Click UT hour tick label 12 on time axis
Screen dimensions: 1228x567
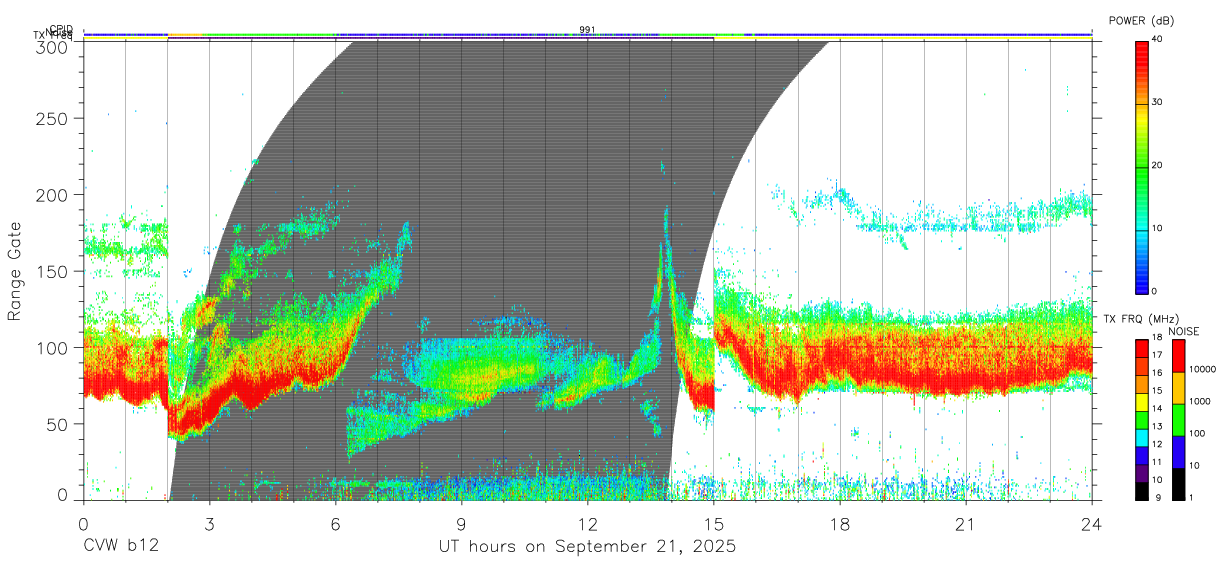click(x=587, y=523)
